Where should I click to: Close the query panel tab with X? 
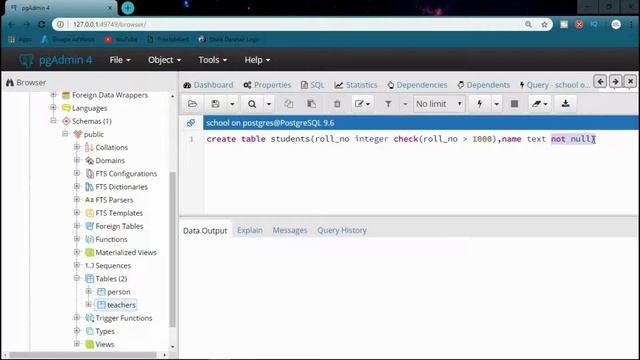coord(630,82)
